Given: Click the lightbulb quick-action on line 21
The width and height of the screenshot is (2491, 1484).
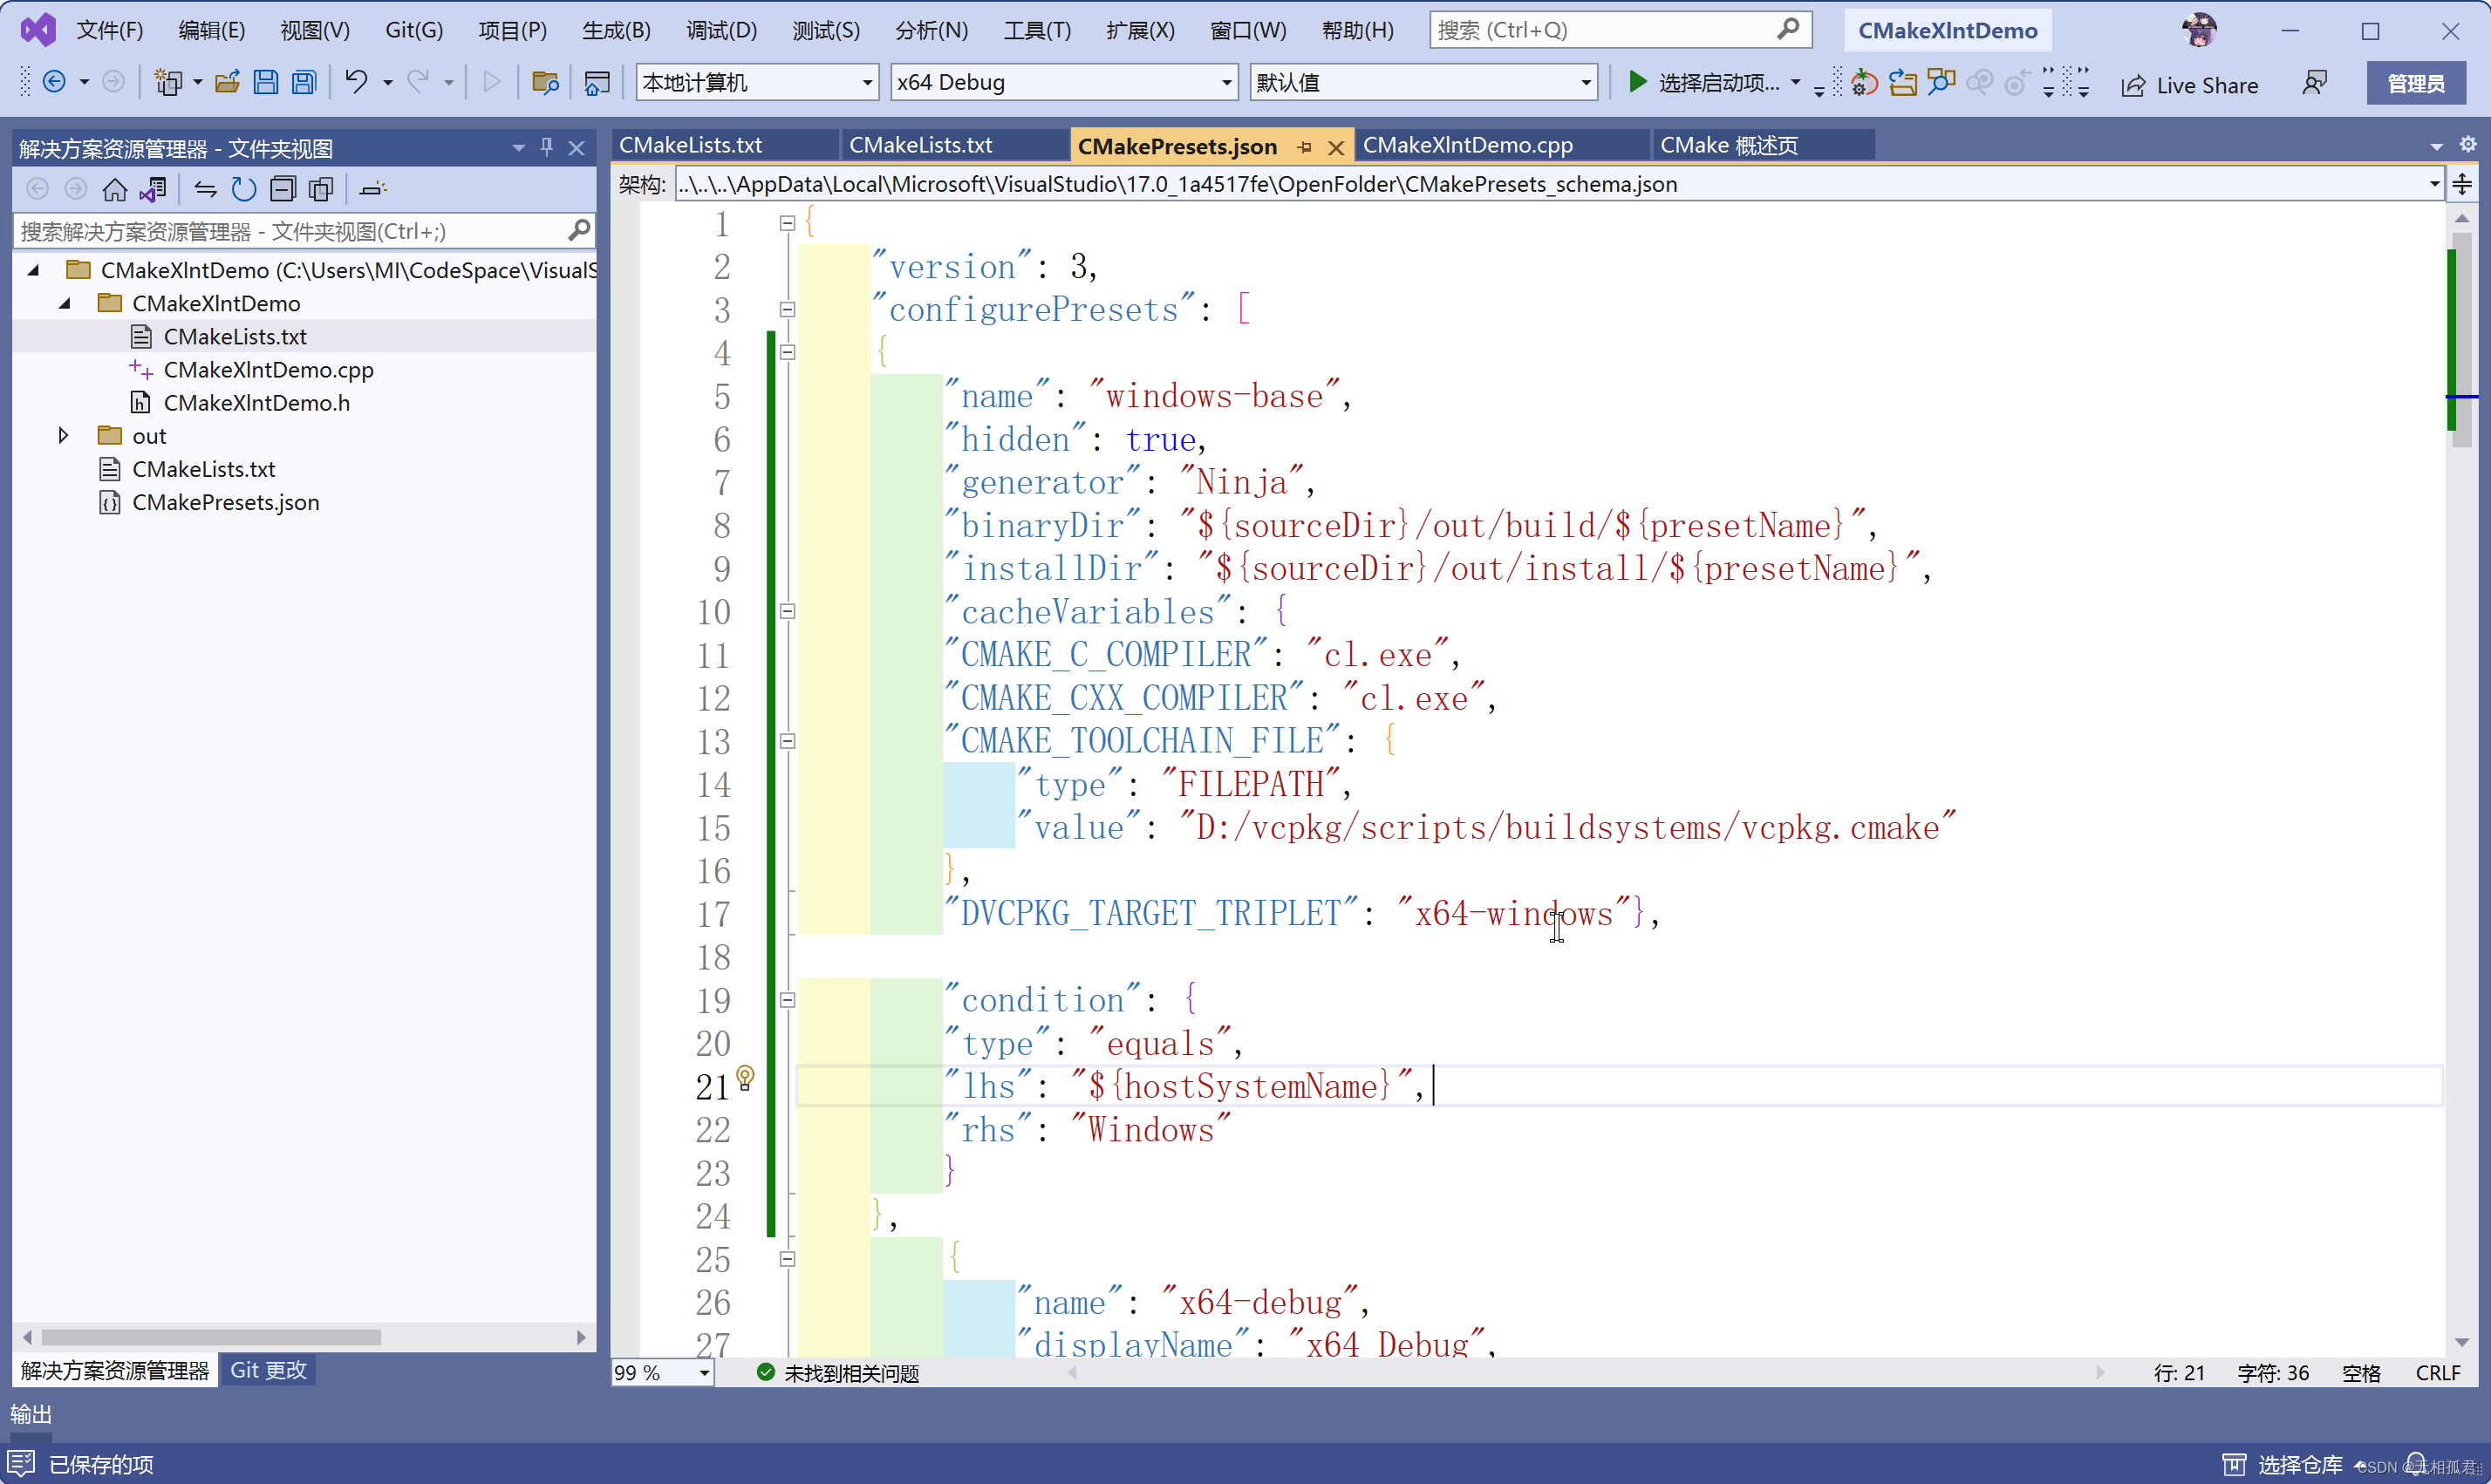Looking at the screenshot, I should [x=745, y=1077].
